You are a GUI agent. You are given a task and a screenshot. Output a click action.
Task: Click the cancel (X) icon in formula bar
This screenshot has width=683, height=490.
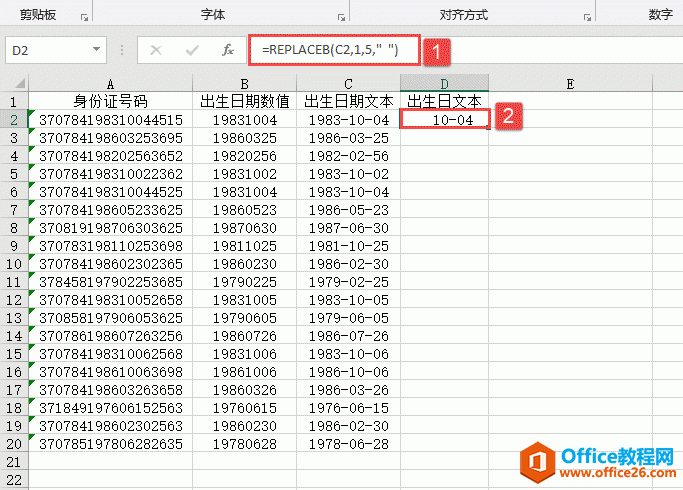[x=156, y=51]
